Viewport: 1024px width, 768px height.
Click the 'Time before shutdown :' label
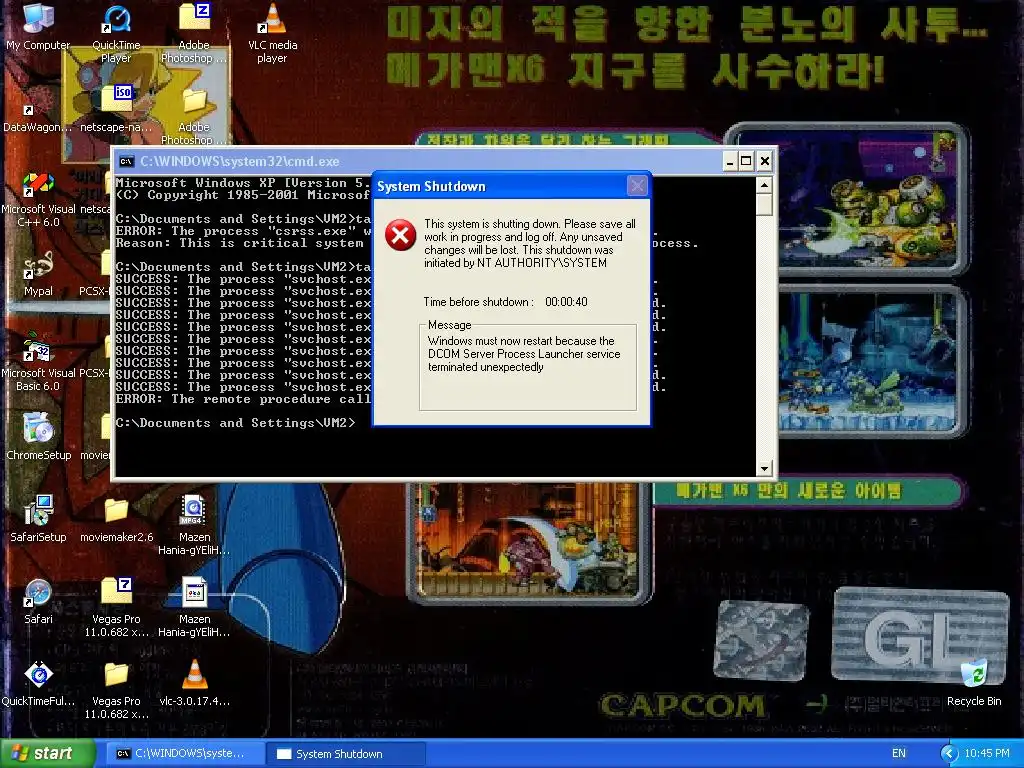[x=479, y=302]
